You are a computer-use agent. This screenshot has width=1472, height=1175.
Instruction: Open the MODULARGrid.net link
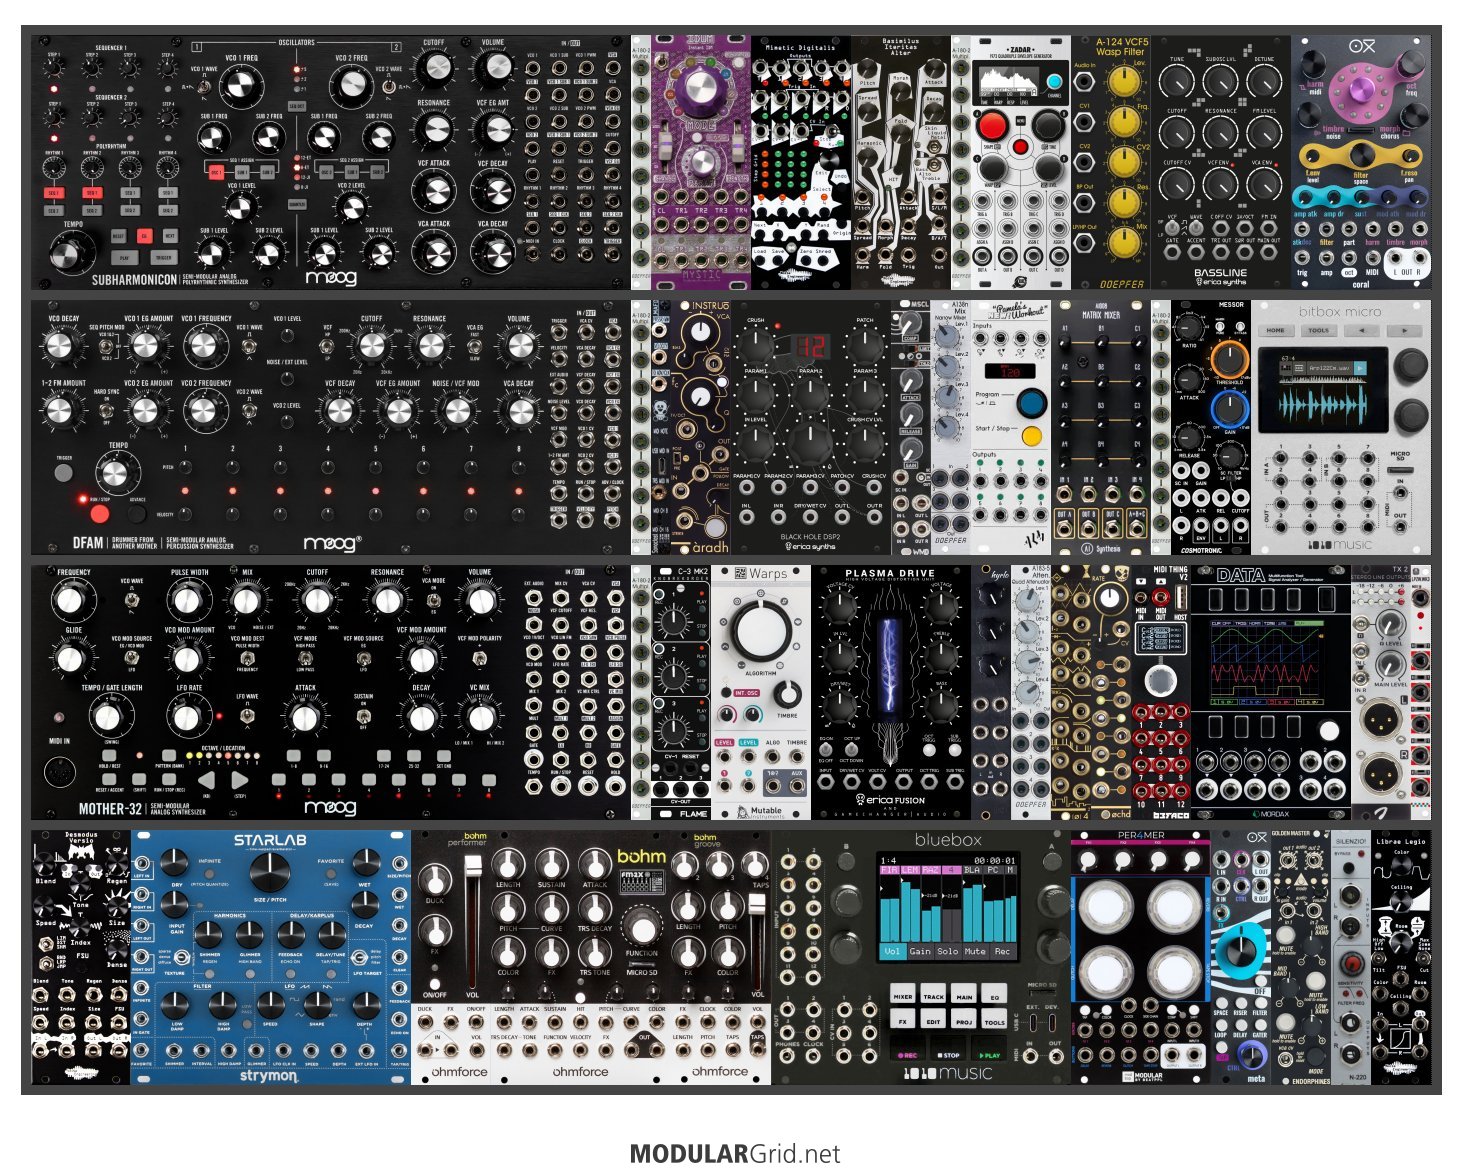click(735, 1154)
